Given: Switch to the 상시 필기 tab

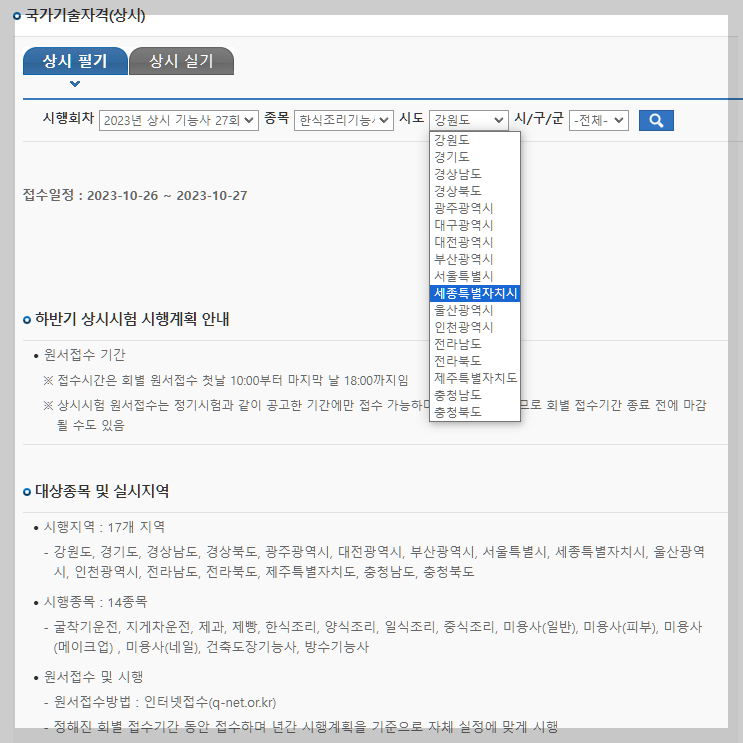Looking at the screenshot, I should point(75,61).
